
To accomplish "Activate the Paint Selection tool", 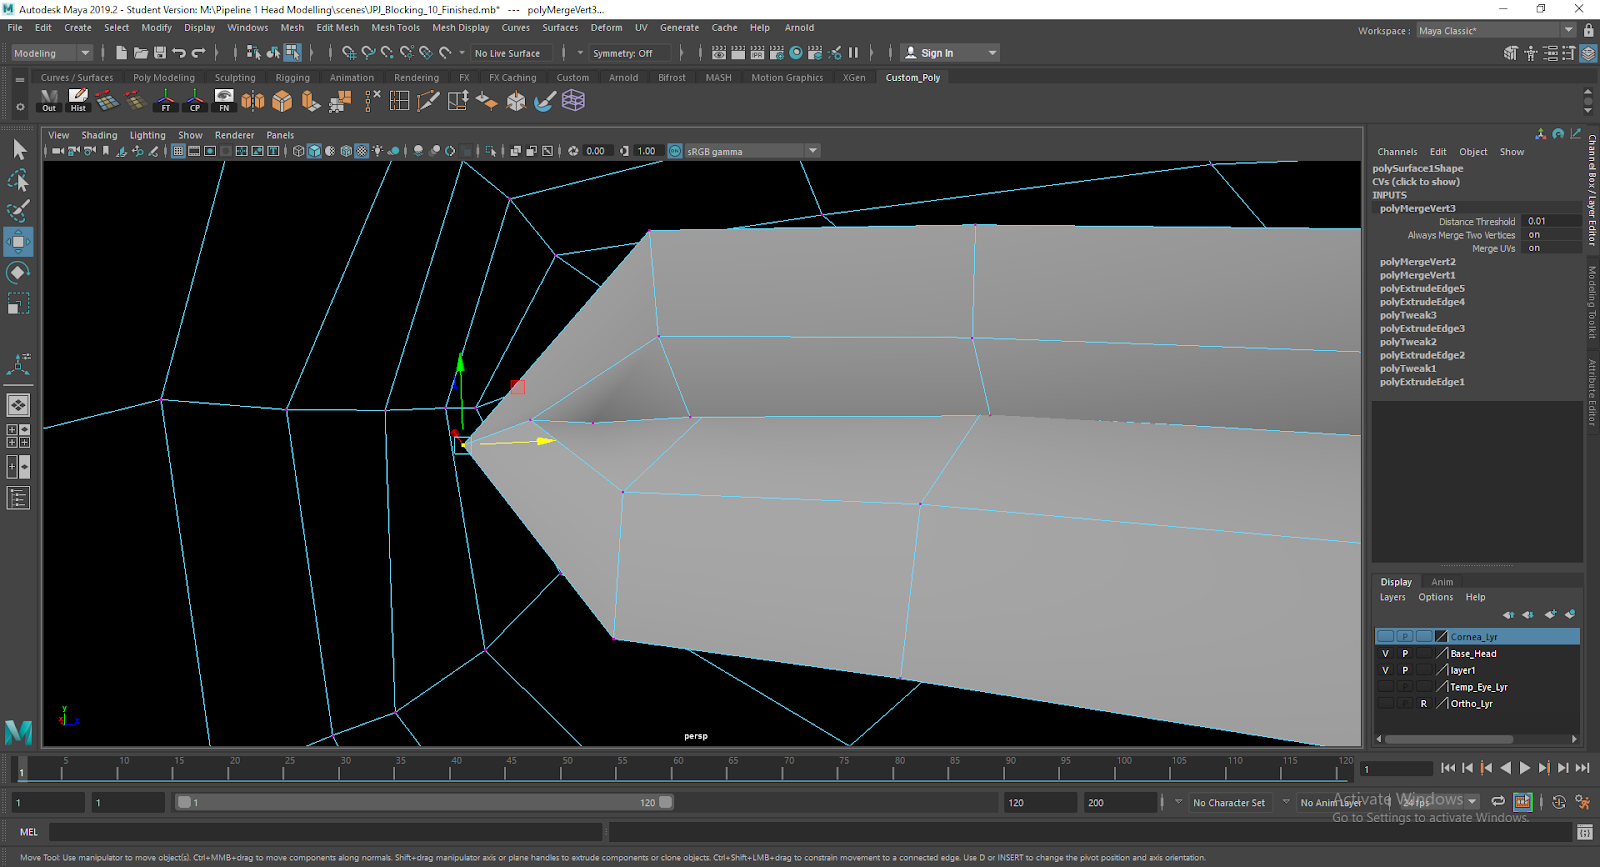I will pos(19,211).
